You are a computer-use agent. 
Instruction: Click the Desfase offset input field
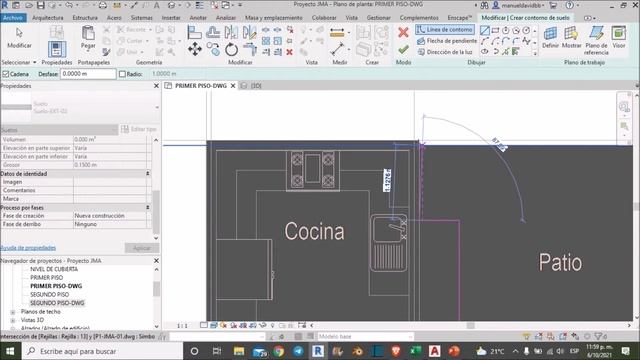click(x=88, y=74)
